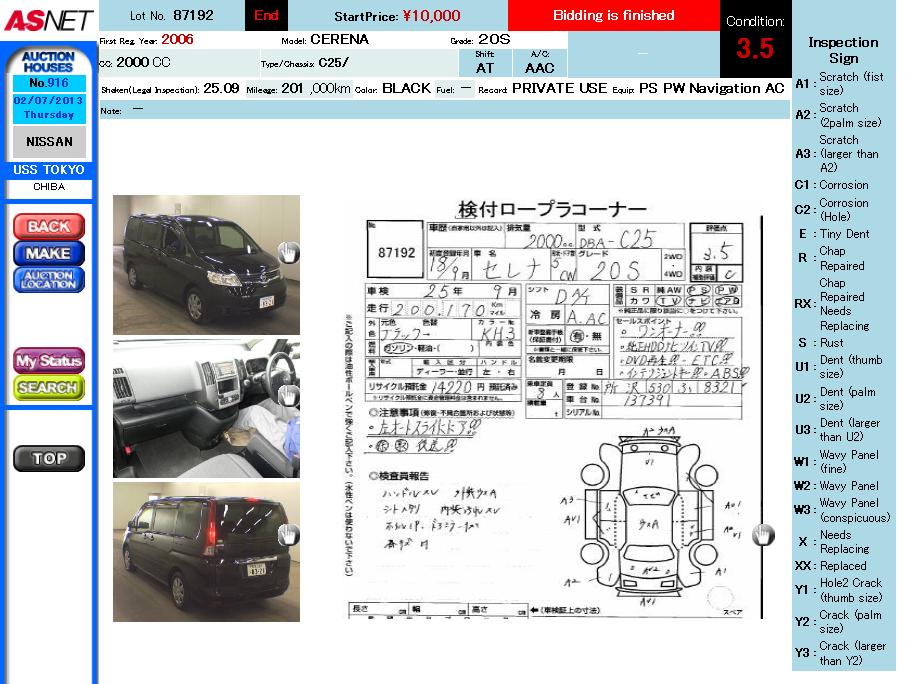Click the green SEARCH button
Image resolution: width=915 pixels, height=684 pixels.
coord(48,387)
